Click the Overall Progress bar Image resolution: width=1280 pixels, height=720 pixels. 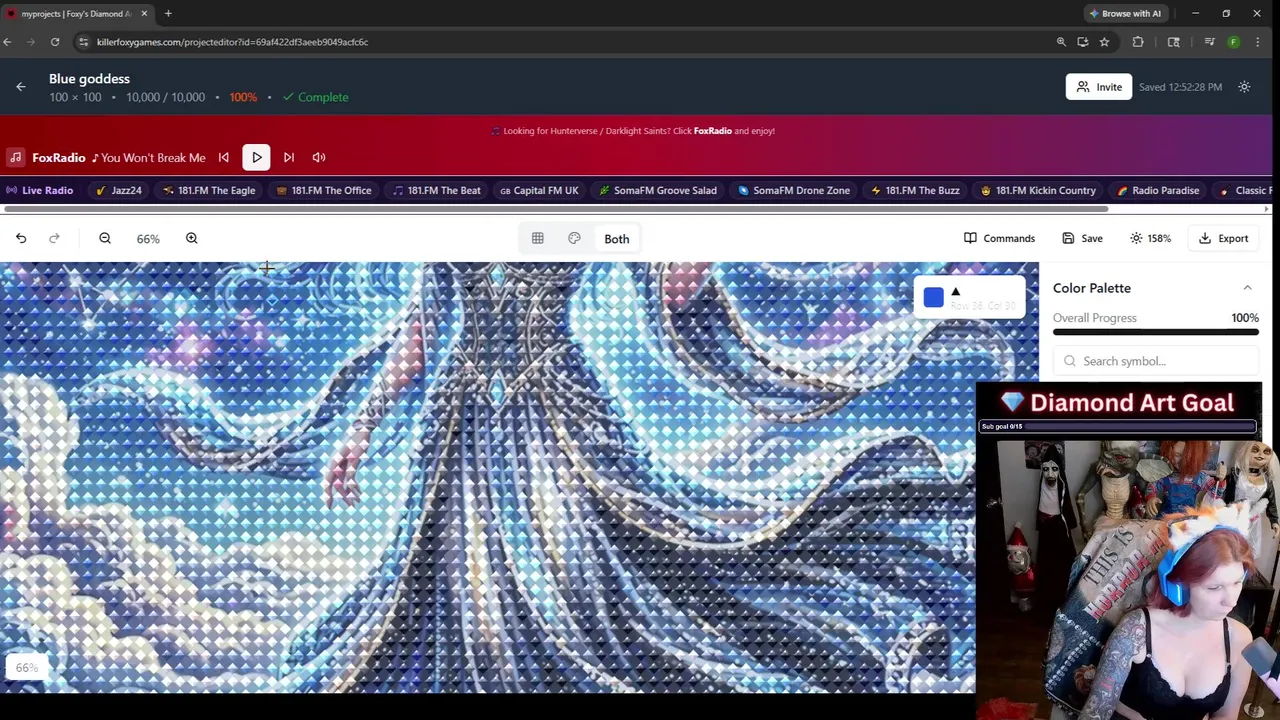pyautogui.click(x=1156, y=332)
